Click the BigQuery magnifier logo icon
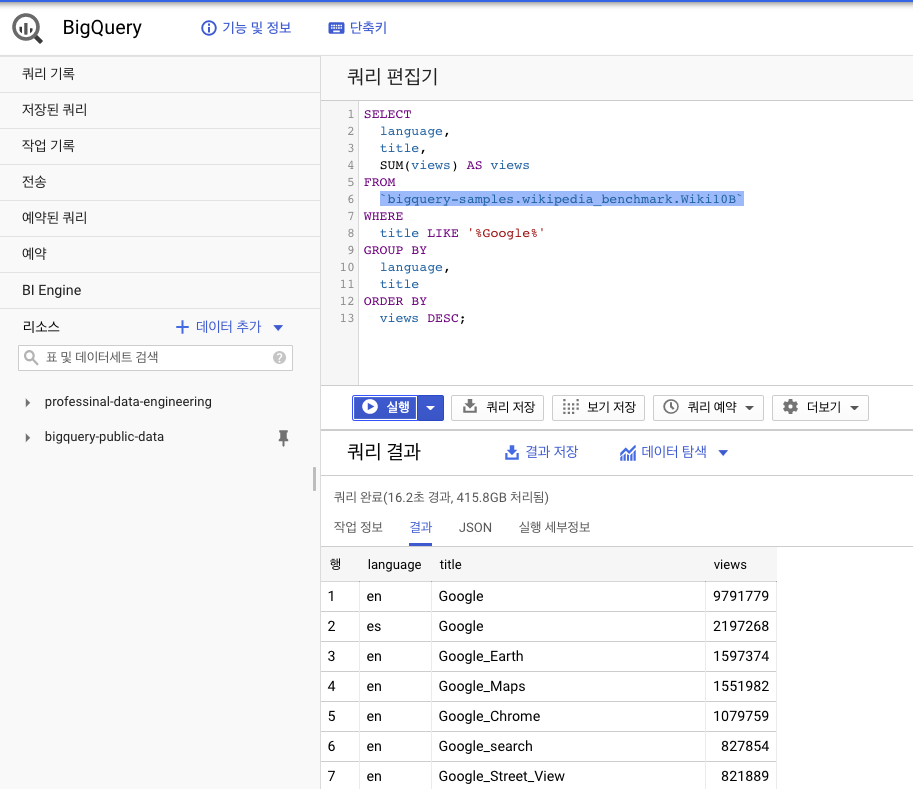Viewport: 913px width, 789px height. [27, 29]
